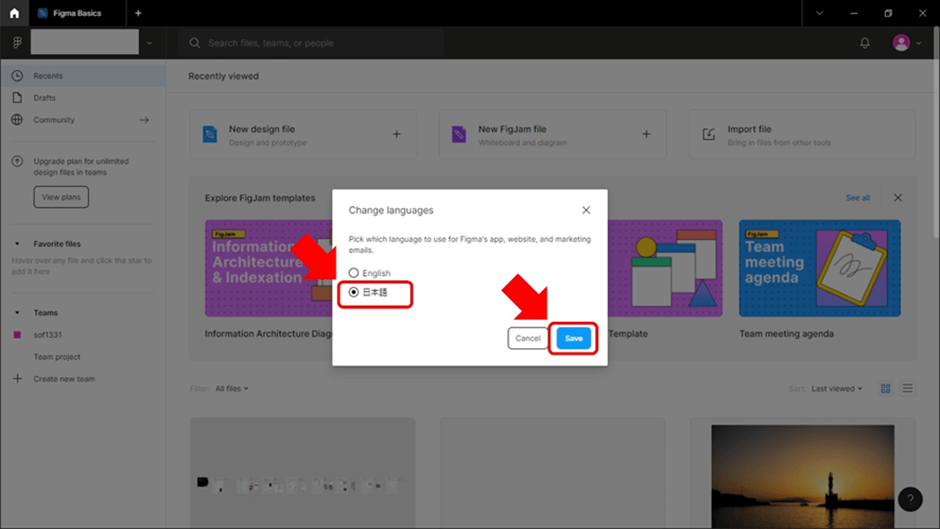The width and height of the screenshot is (940, 529).
Task: Open Drafts in the sidebar
Action: coord(83,98)
